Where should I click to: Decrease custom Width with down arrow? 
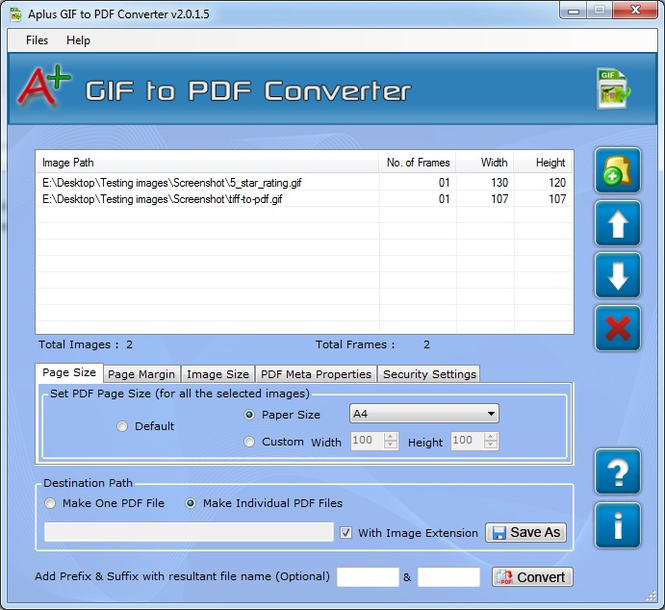point(390,445)
